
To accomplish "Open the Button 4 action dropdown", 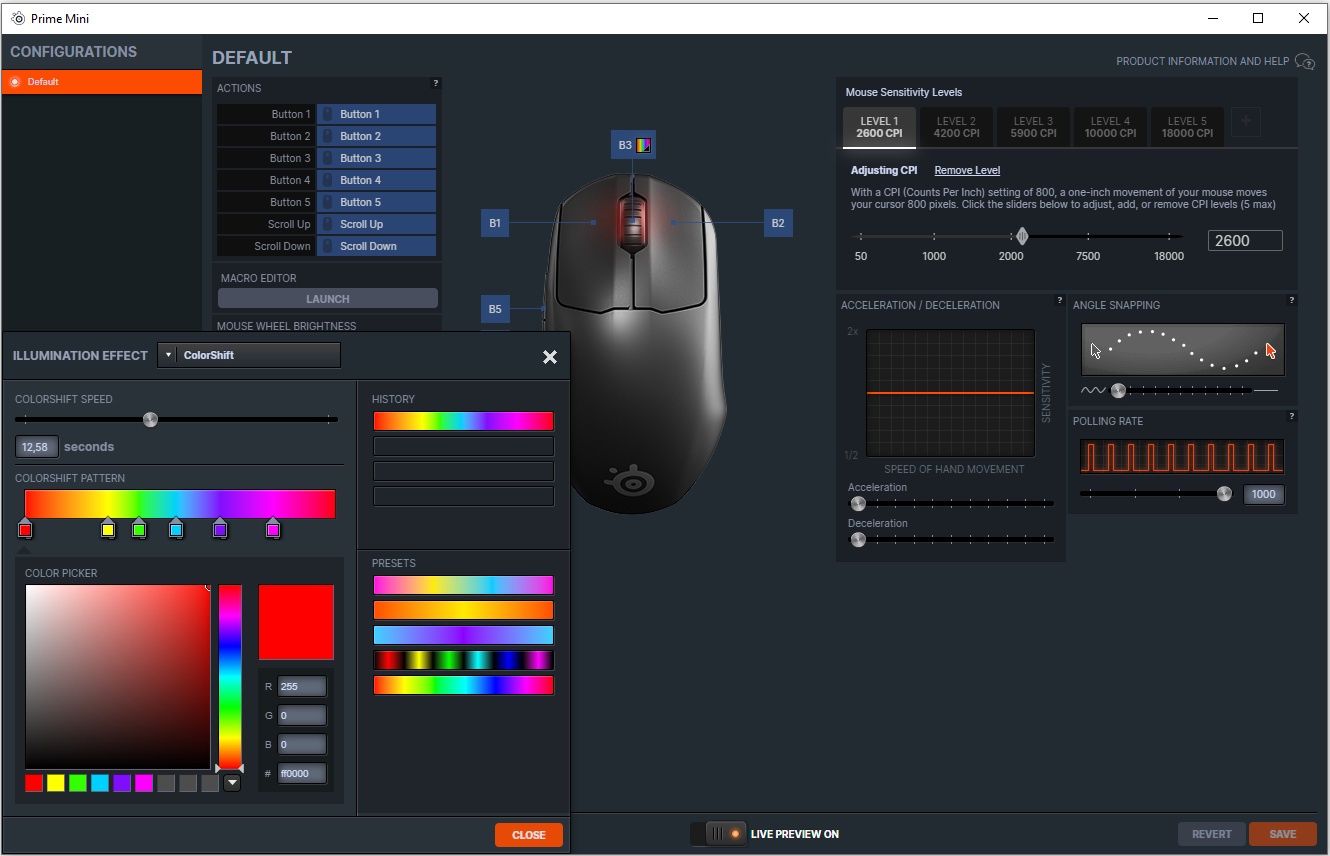I will [x=376, y=180].
